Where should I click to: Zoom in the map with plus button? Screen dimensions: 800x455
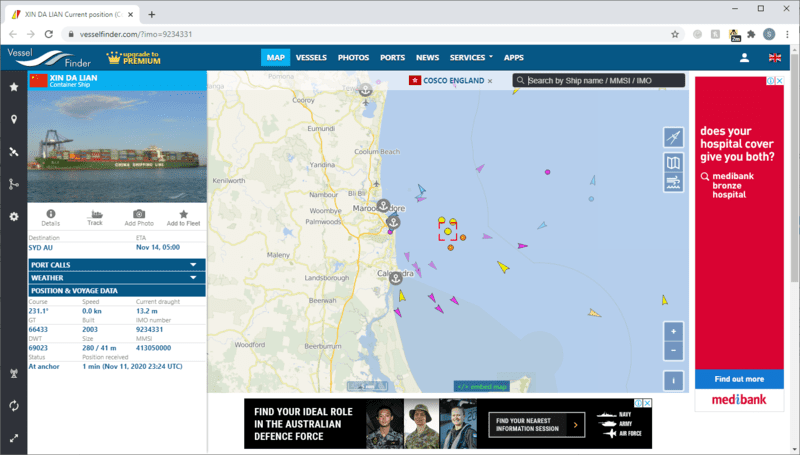(x=673, y=332)
